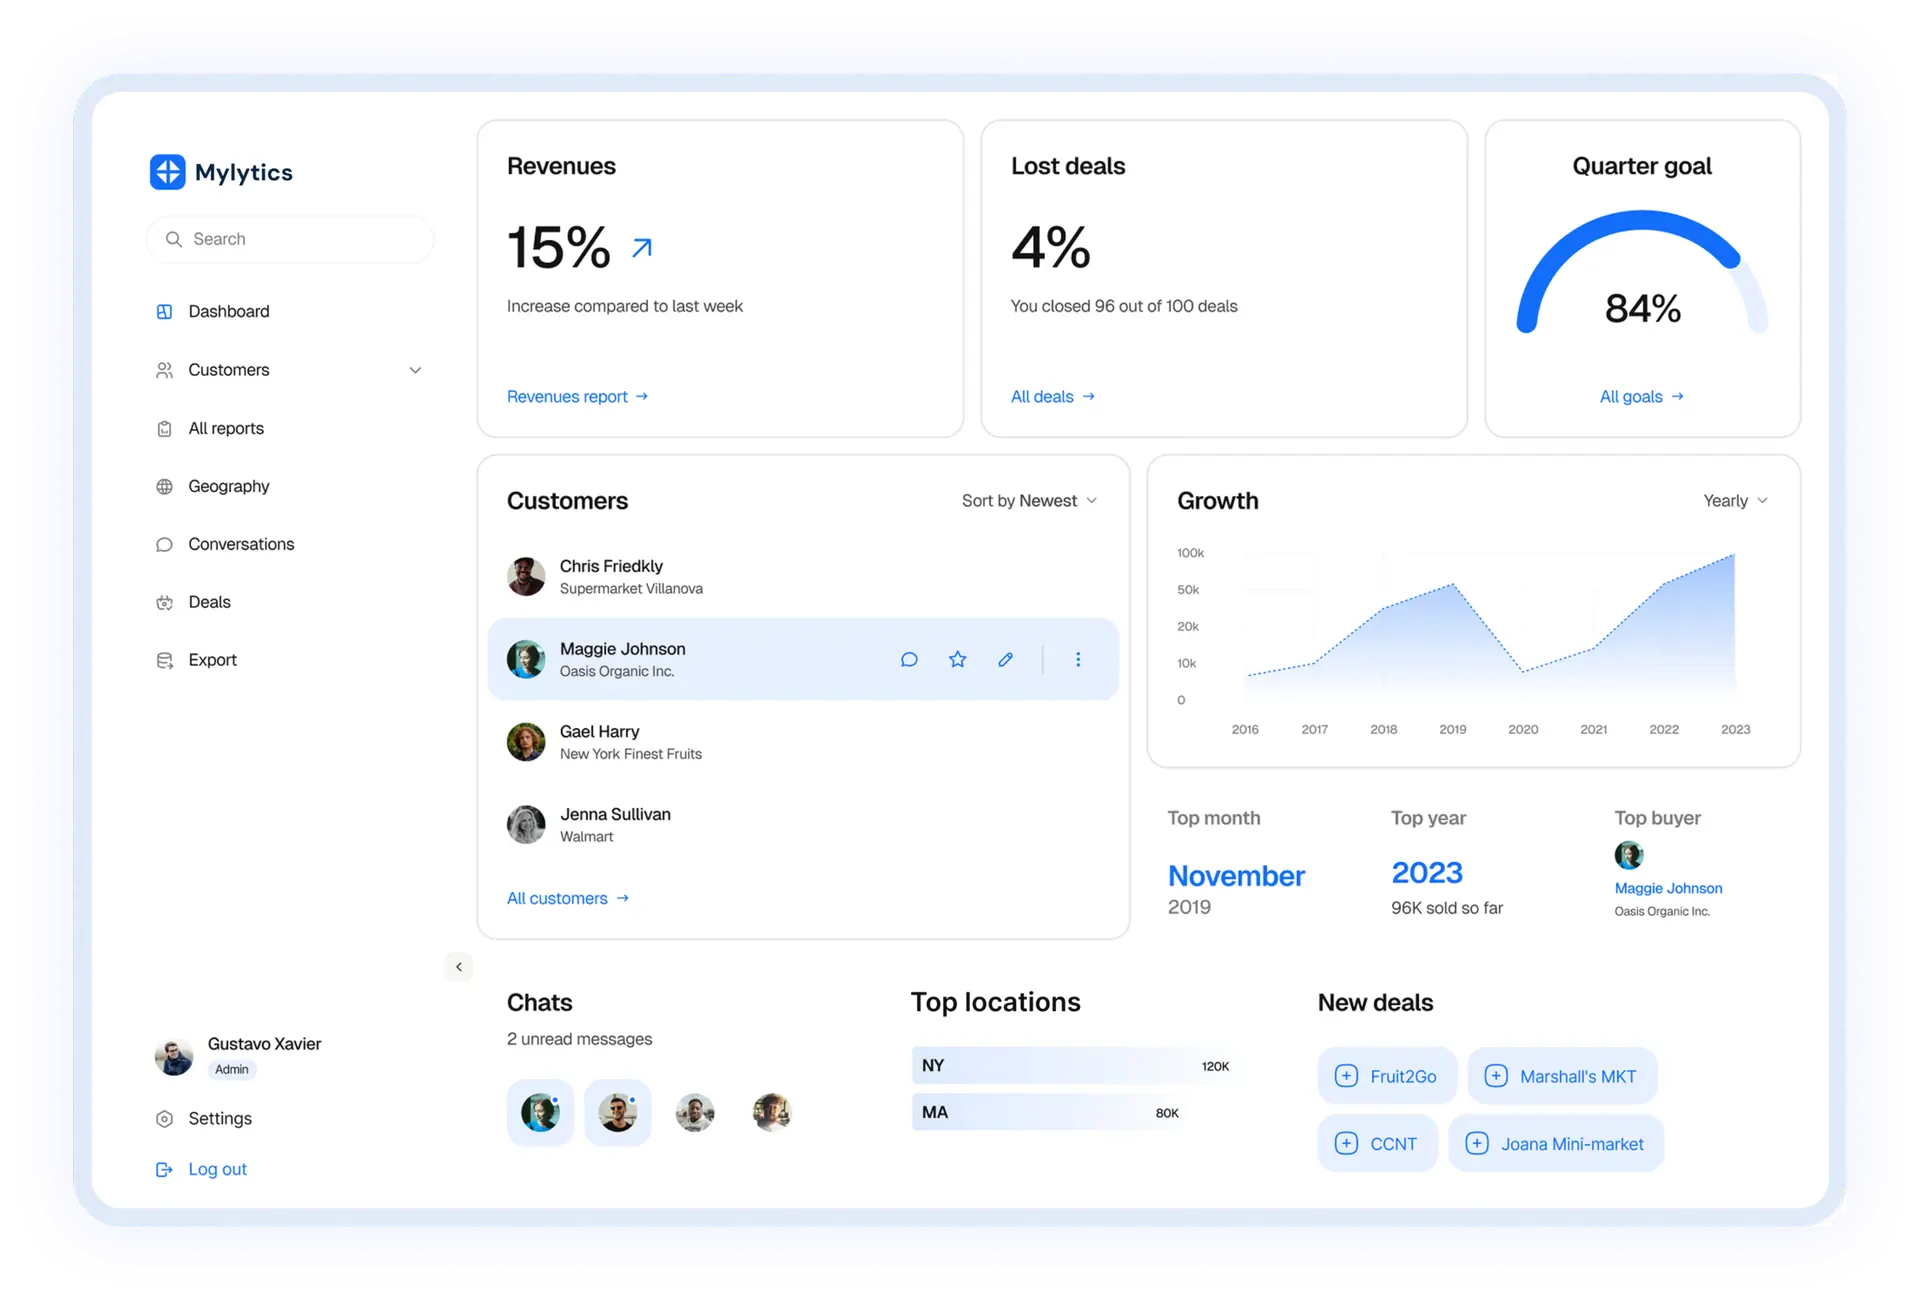
Task: Click the chat bubble icon on Maggie Johnson row
Action: (x=909, y=660)
